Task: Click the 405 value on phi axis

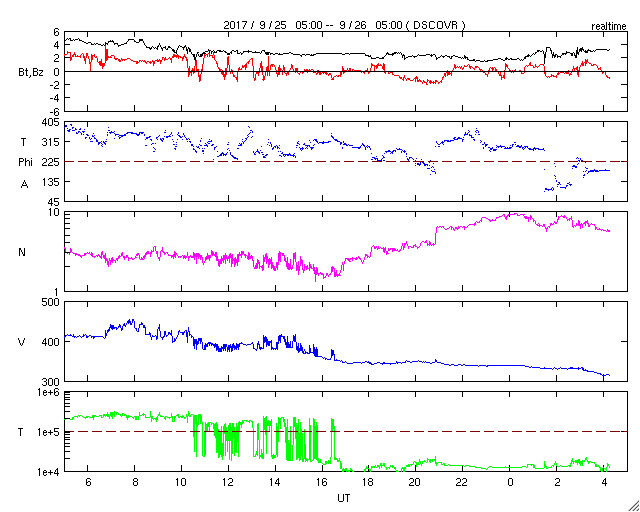Action: coord(49,122)
